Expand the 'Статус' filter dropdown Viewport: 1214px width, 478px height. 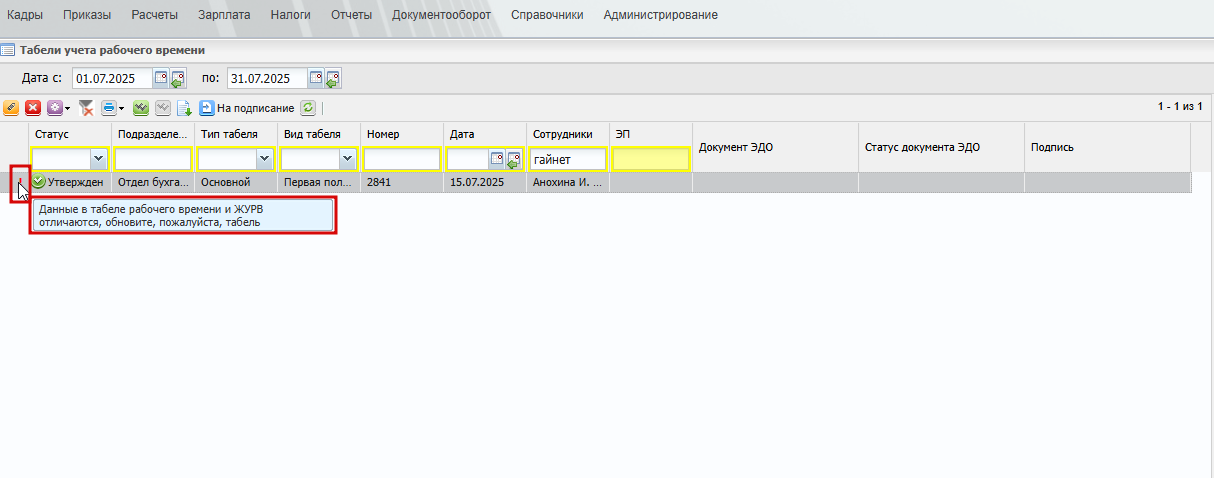pos(98,159)
